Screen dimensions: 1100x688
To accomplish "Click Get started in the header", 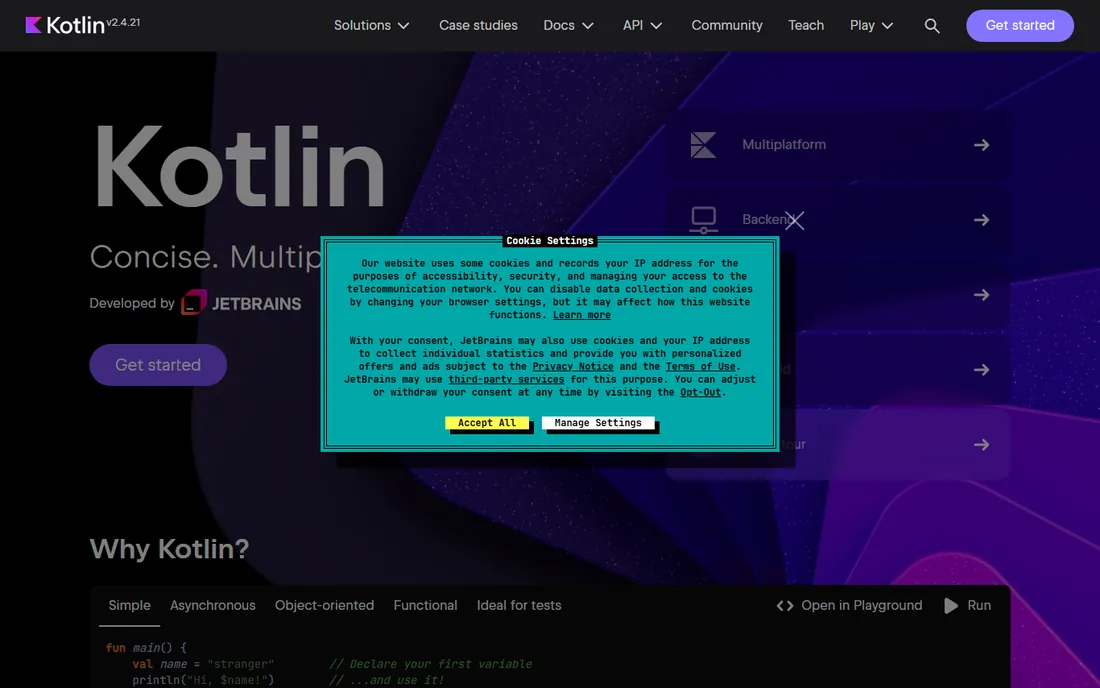I will pyautogui.click(x=1019, y=25).
